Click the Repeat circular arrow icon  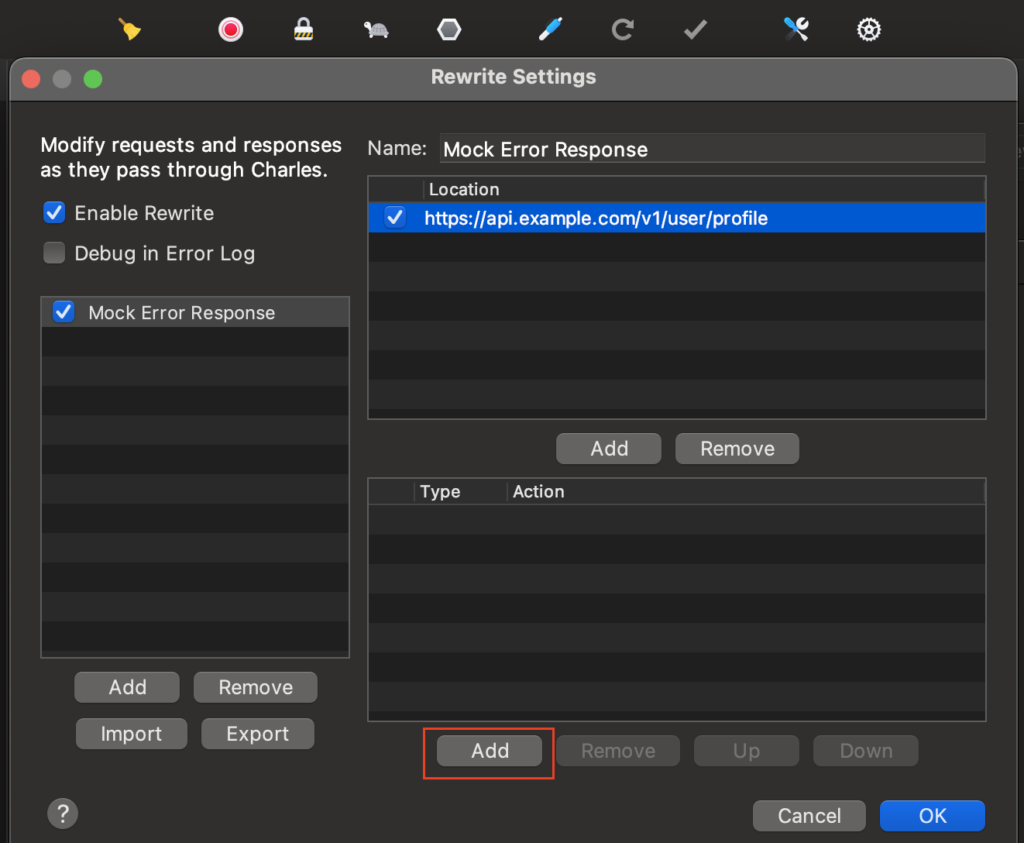pos(623,30)
